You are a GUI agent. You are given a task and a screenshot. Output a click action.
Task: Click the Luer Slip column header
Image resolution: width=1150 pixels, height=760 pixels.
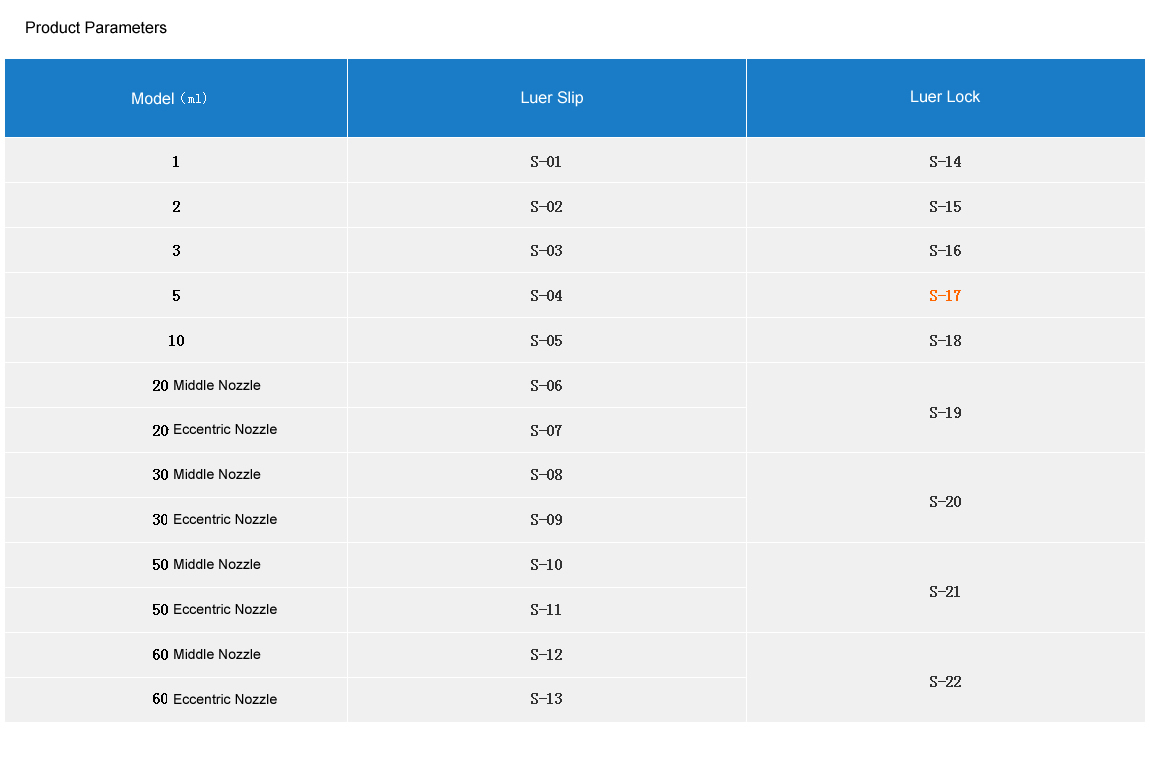[551, 98]
